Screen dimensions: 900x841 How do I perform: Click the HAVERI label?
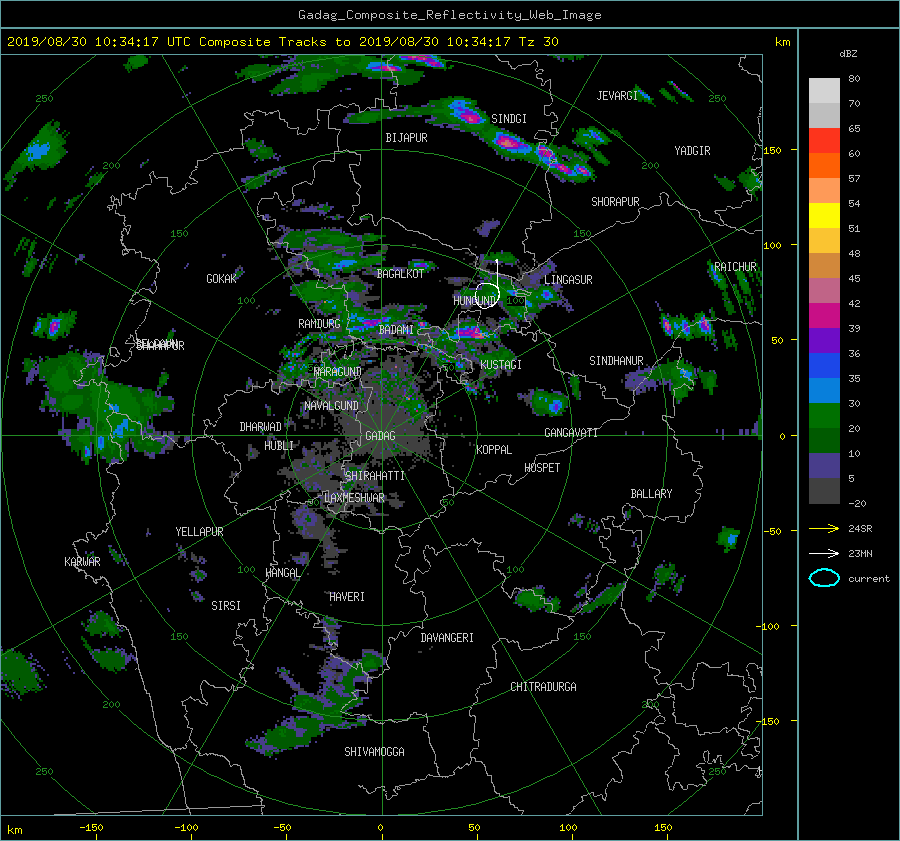click(347, 597)
